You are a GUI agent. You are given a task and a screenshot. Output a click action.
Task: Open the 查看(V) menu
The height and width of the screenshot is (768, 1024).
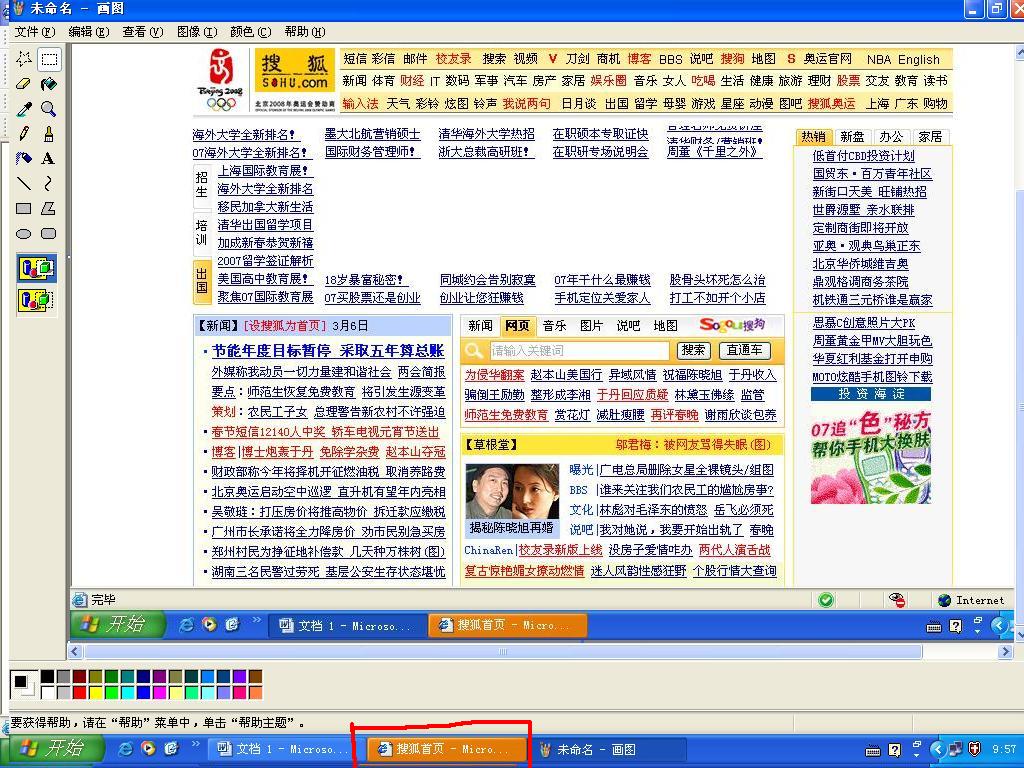(x=142, y=31)
